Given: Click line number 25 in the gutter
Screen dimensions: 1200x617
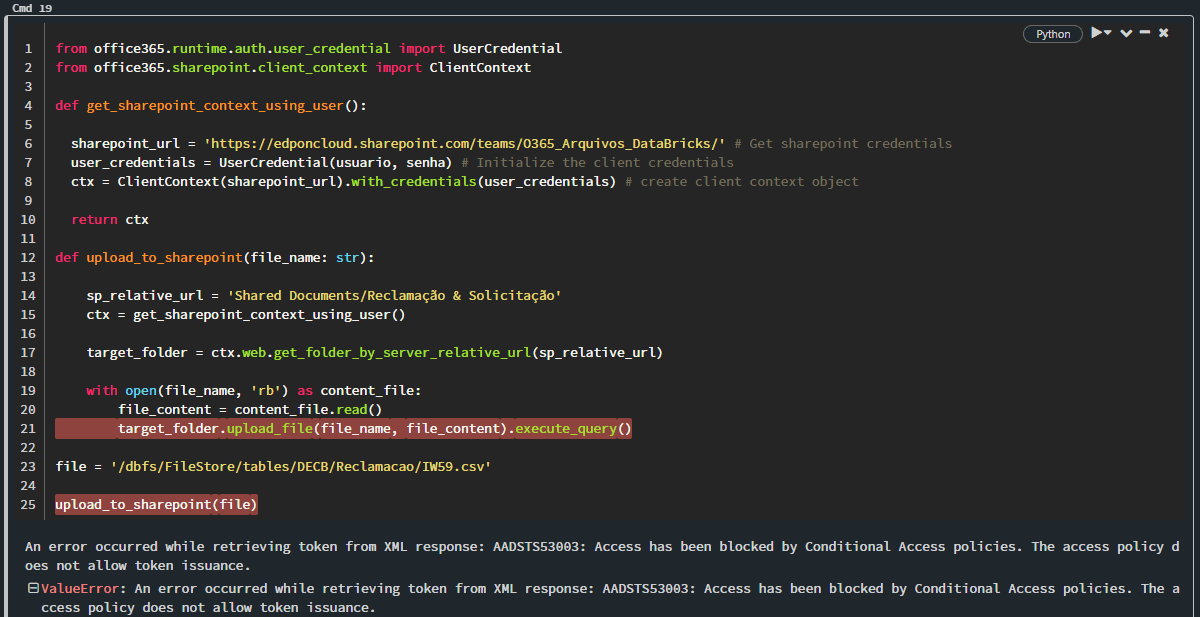Looking at the screenshot, I should (27, 505).
